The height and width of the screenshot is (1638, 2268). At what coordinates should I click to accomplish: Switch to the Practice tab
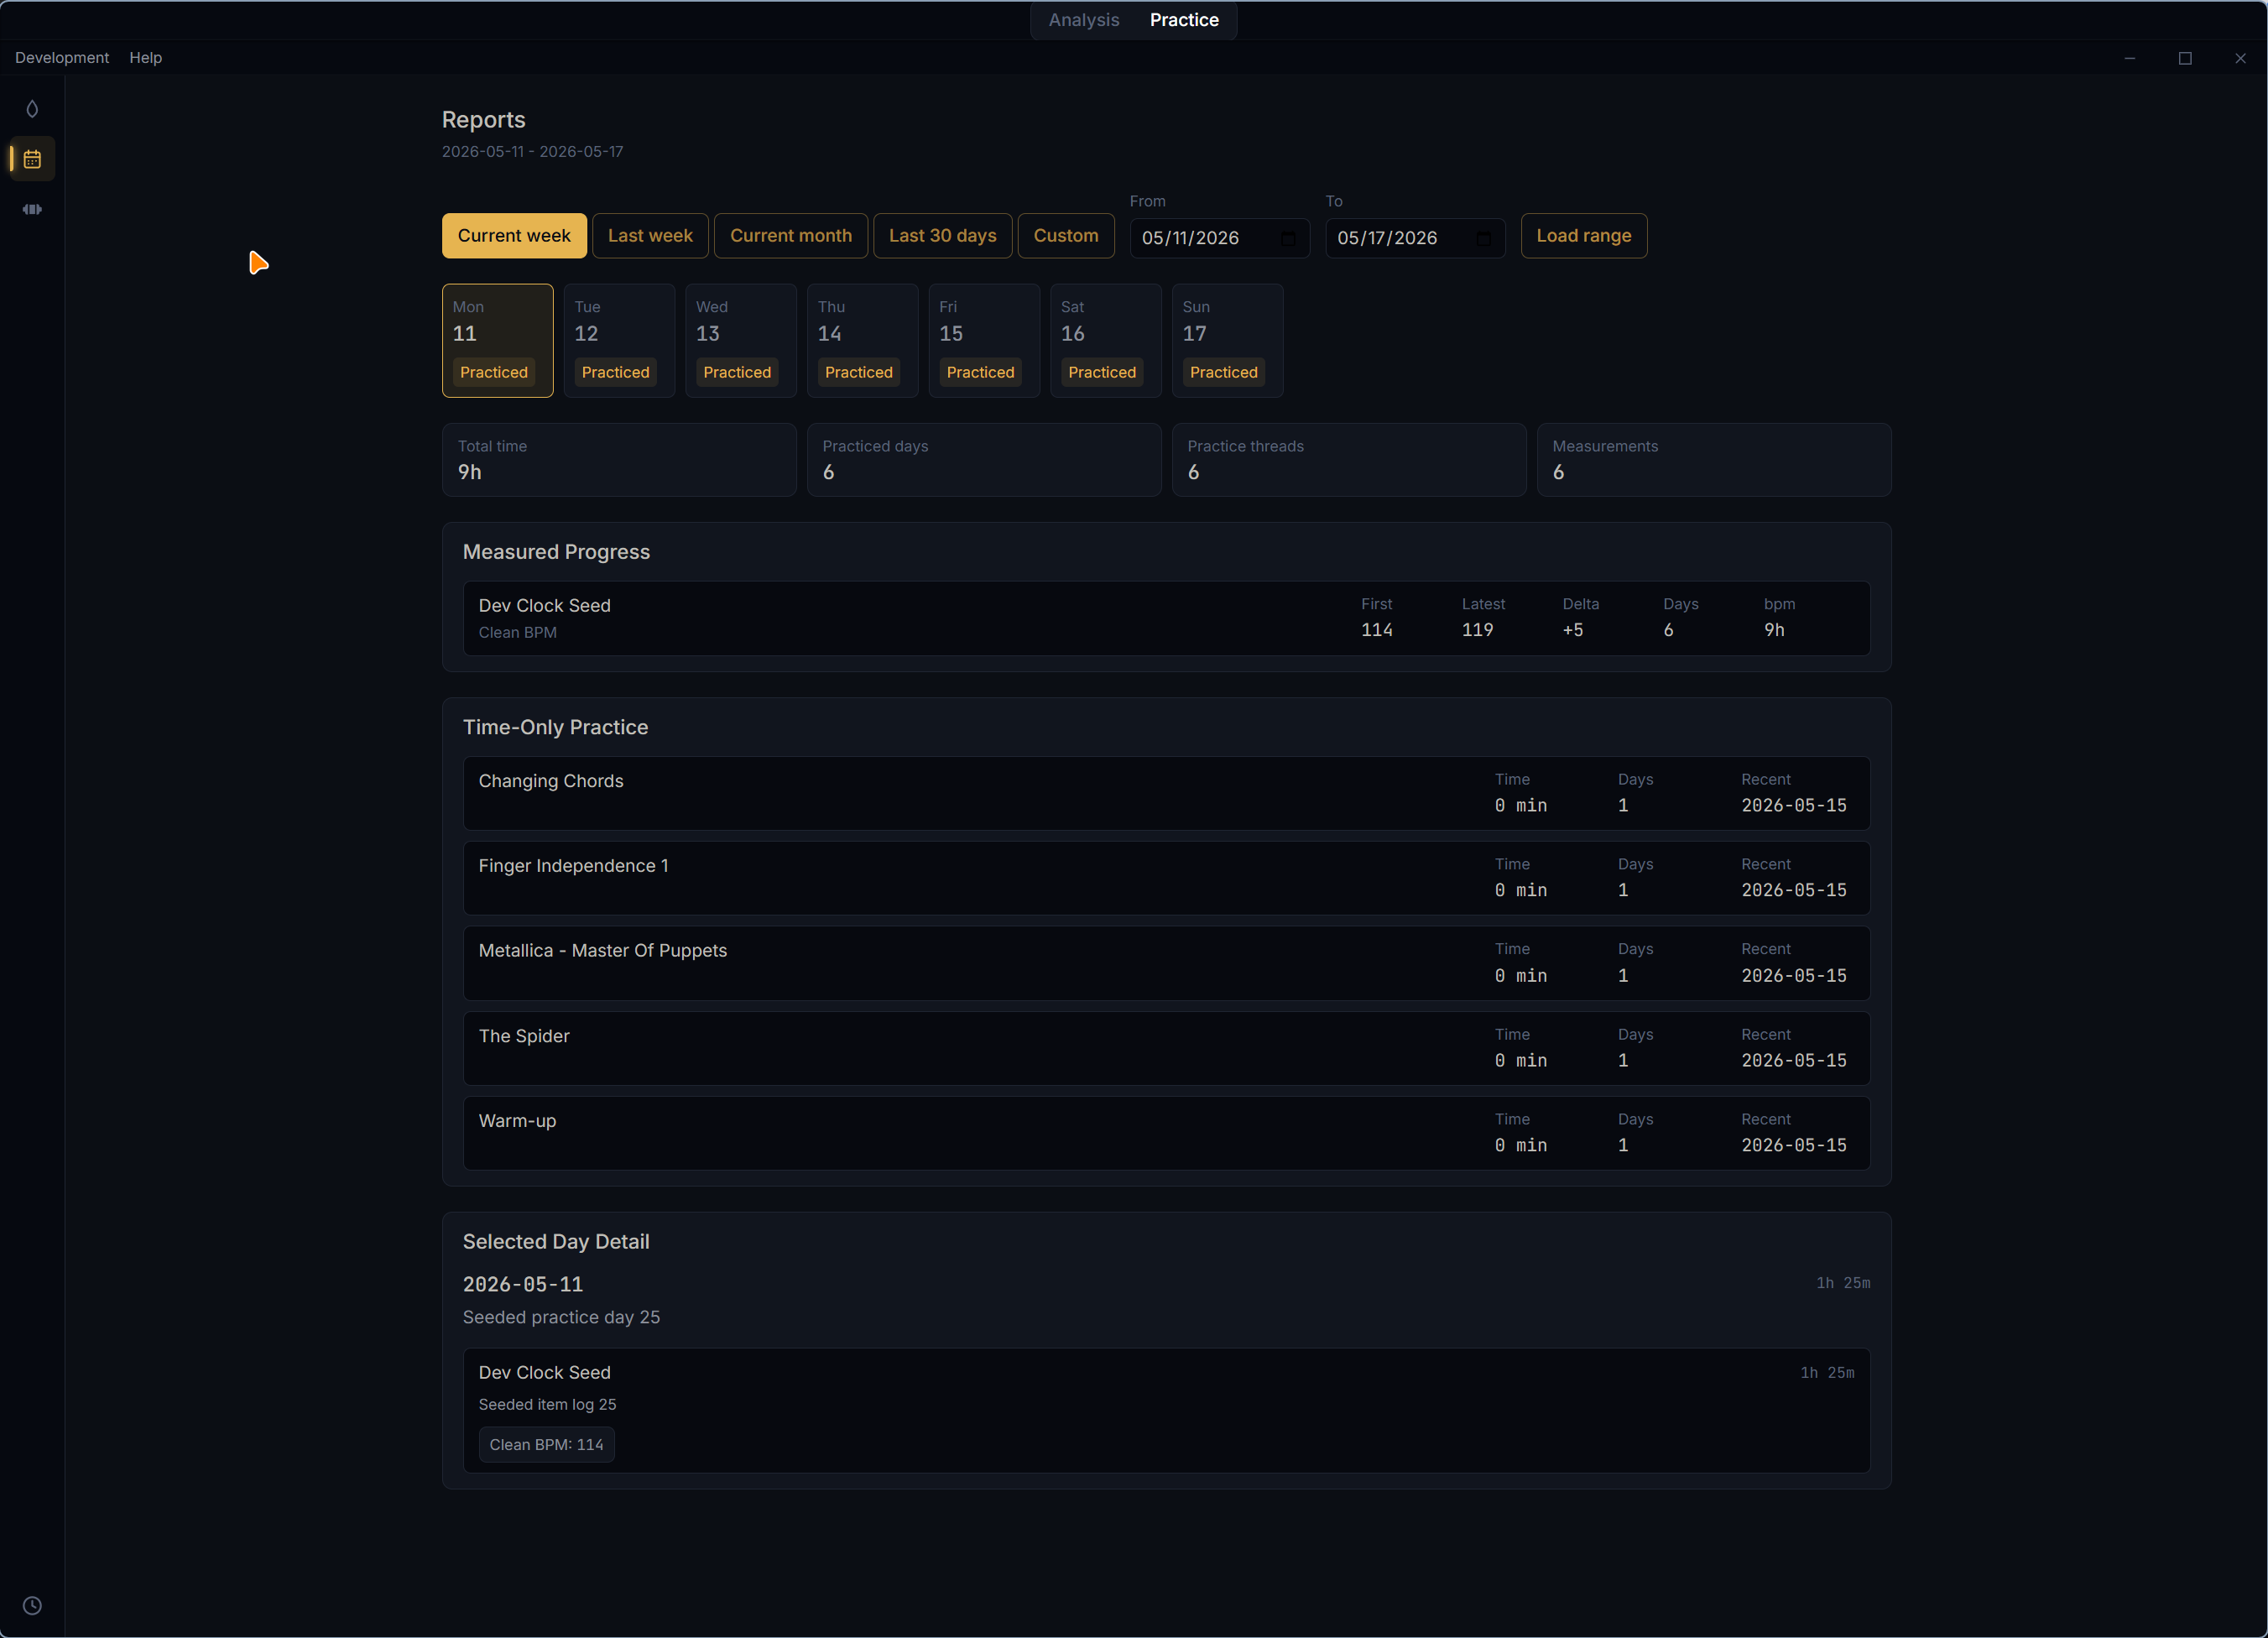[x=1184, y=20]
